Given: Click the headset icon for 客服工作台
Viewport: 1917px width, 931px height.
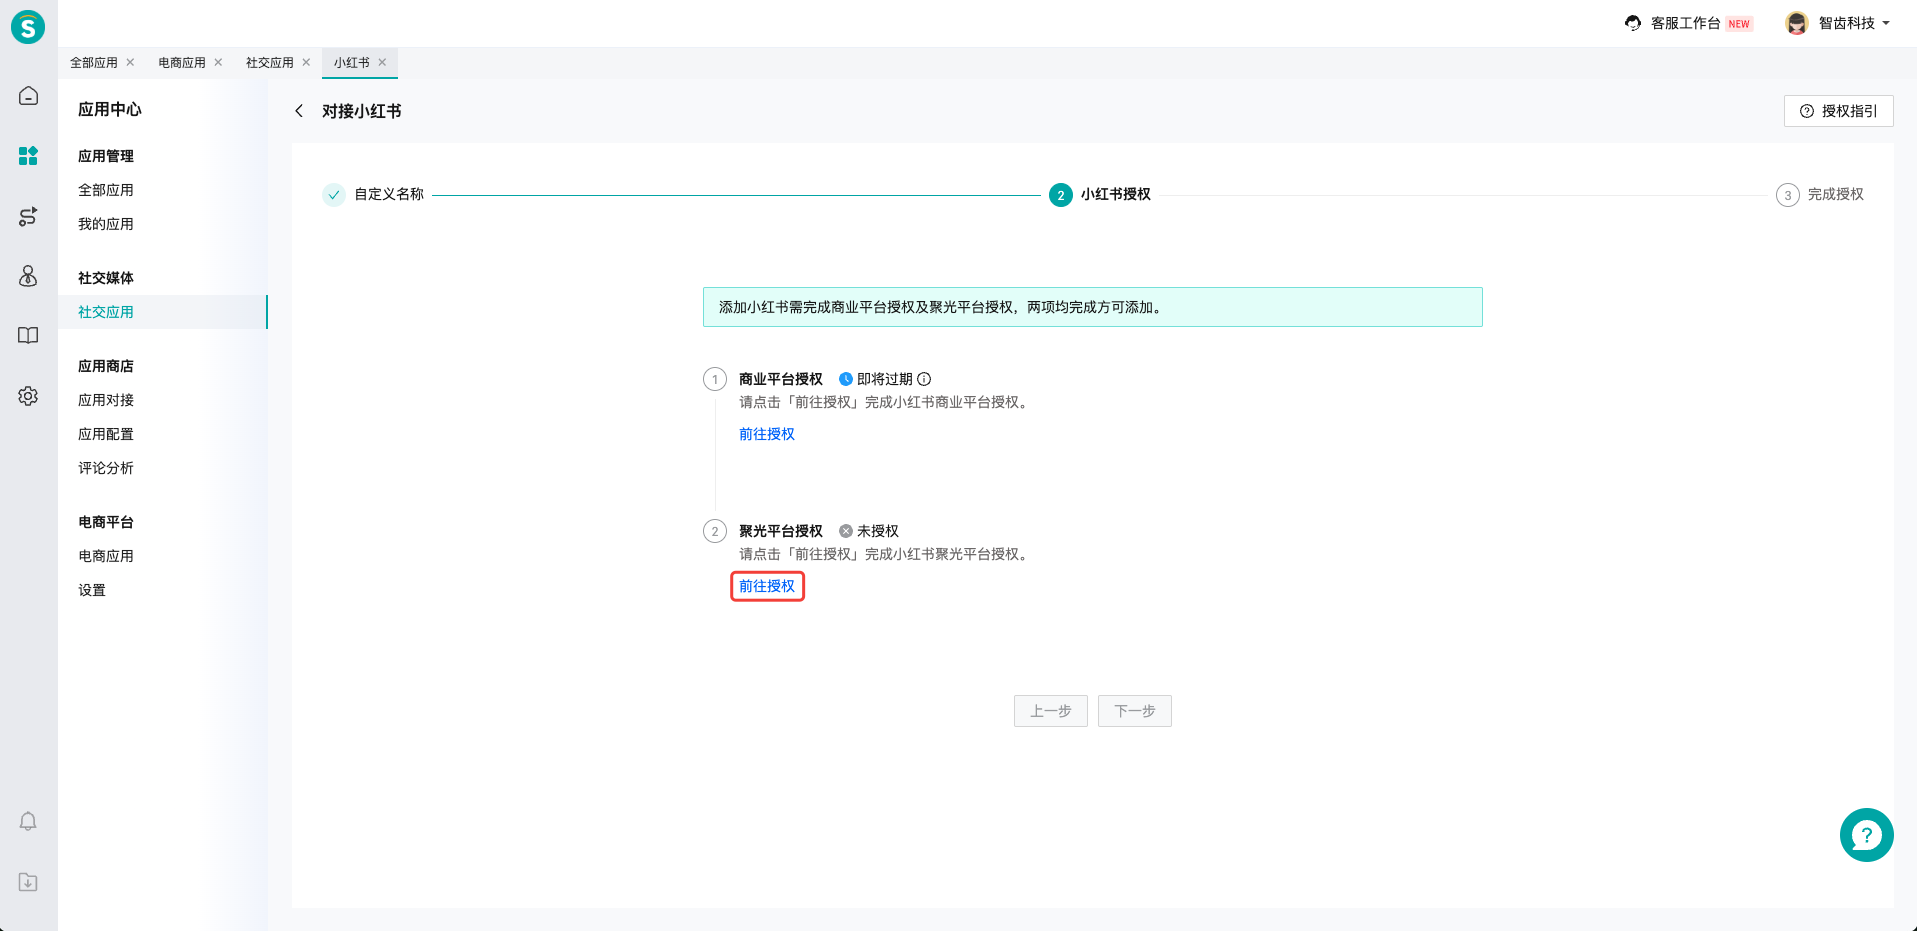Looking at the screenshot, I should point(1633,23).
